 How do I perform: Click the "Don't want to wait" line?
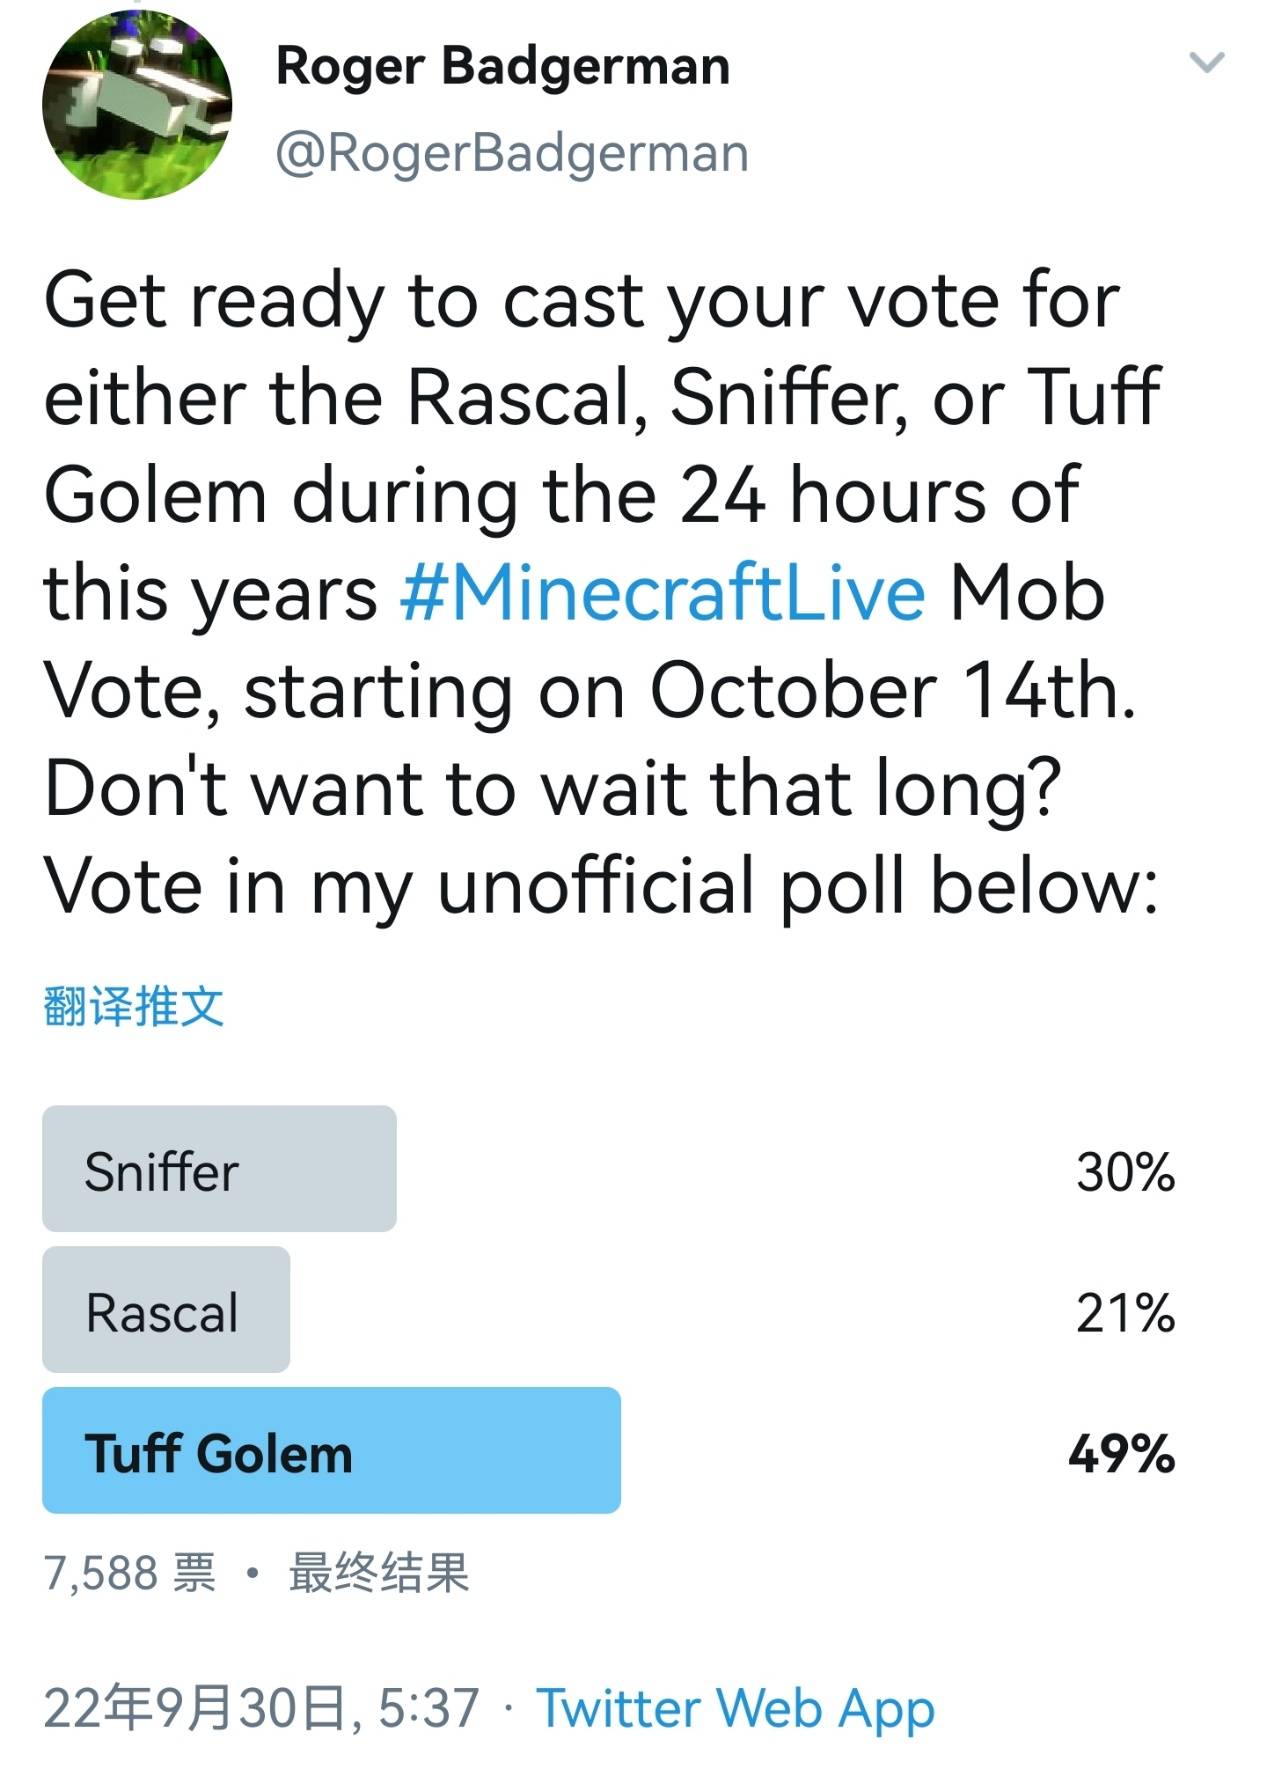click(x=552, y=788)
